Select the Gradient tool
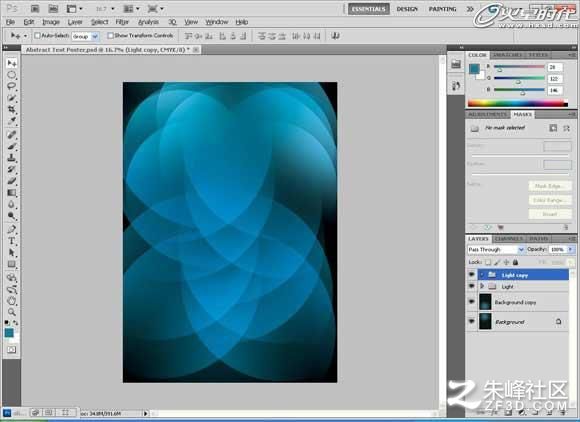The image size is (580, 422). [x=11, y=193]
